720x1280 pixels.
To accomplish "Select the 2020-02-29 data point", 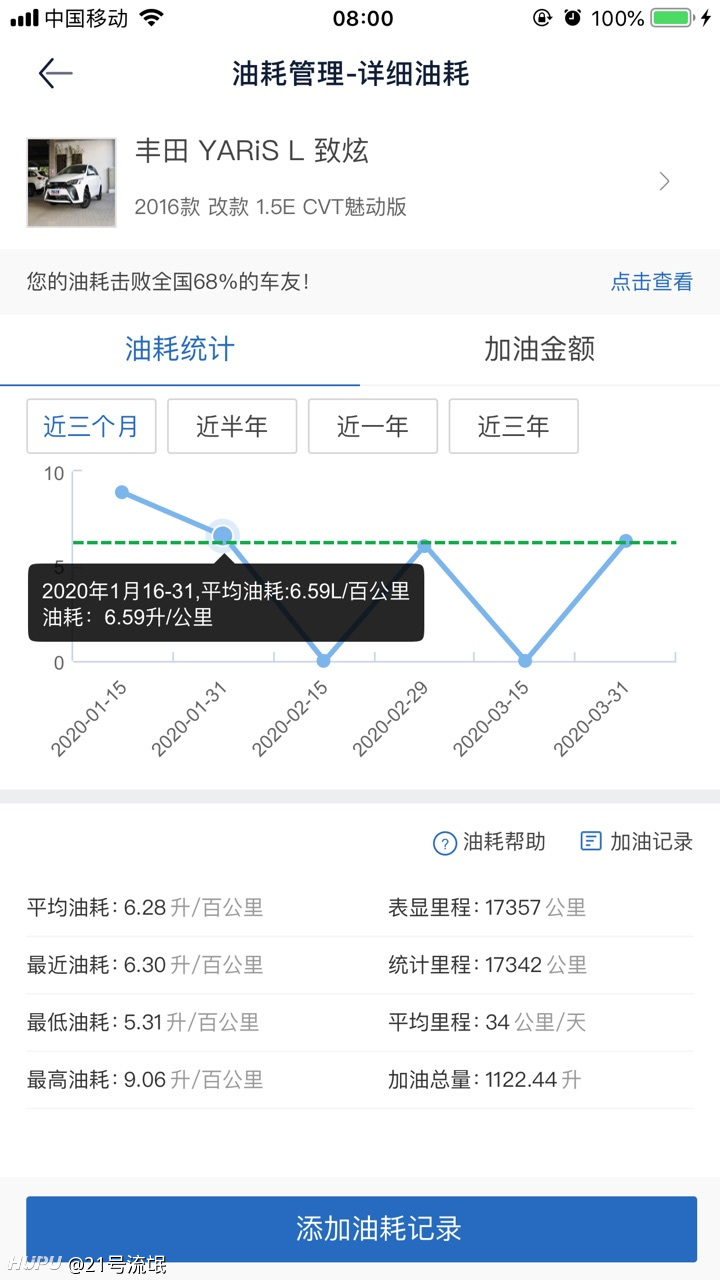I will pos(424,546).
